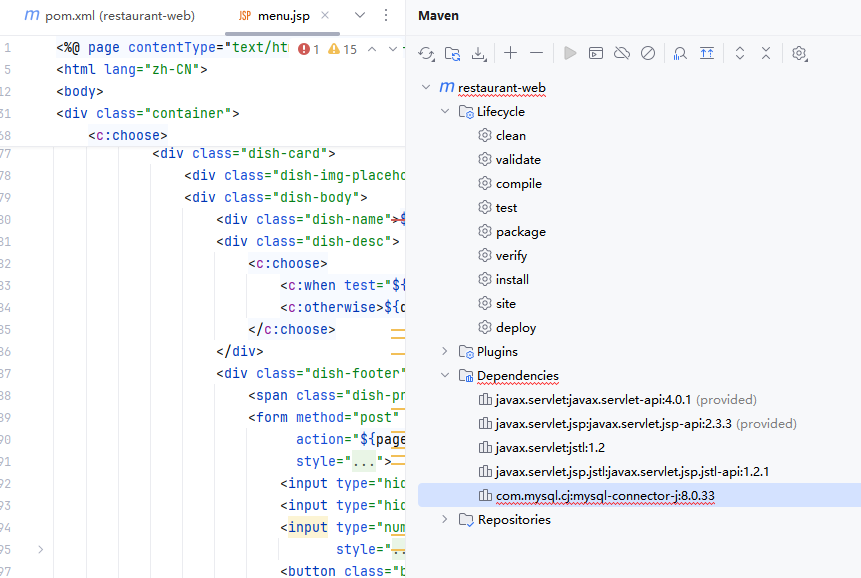
Task: Click the body tag sticky line
Action: point(80,92)
